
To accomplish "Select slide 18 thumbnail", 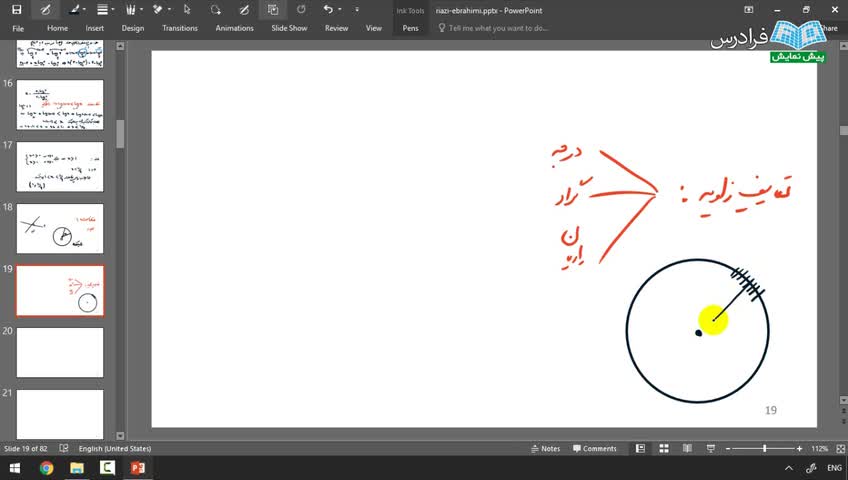I will (60, 229).
